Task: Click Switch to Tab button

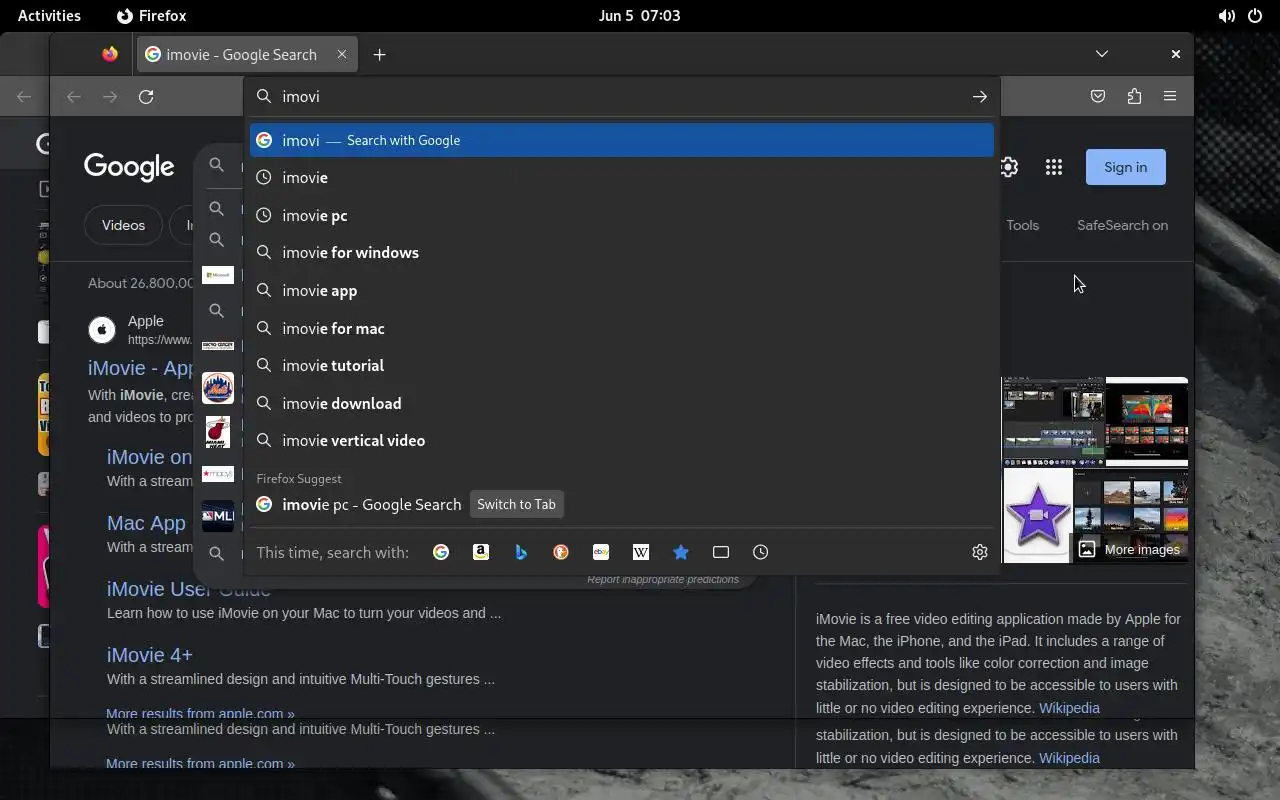Action: tap(516, 504)
